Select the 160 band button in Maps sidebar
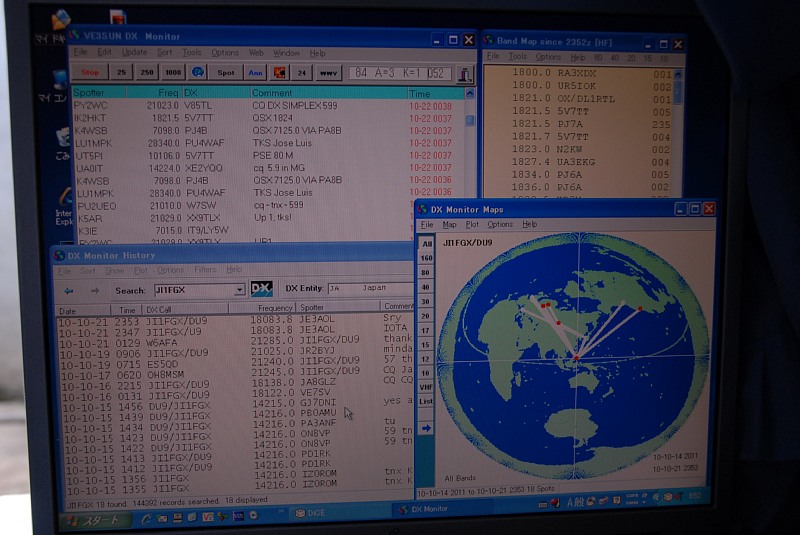The height and width of the screenshot is (535, 800). pyautogui.click(x=426, y=258)
